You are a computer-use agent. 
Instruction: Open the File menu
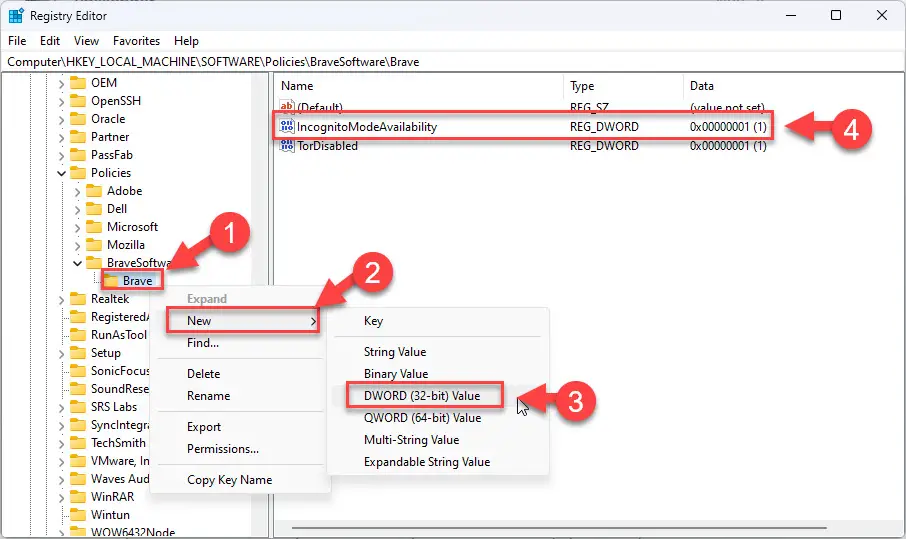tap(17, 41)
